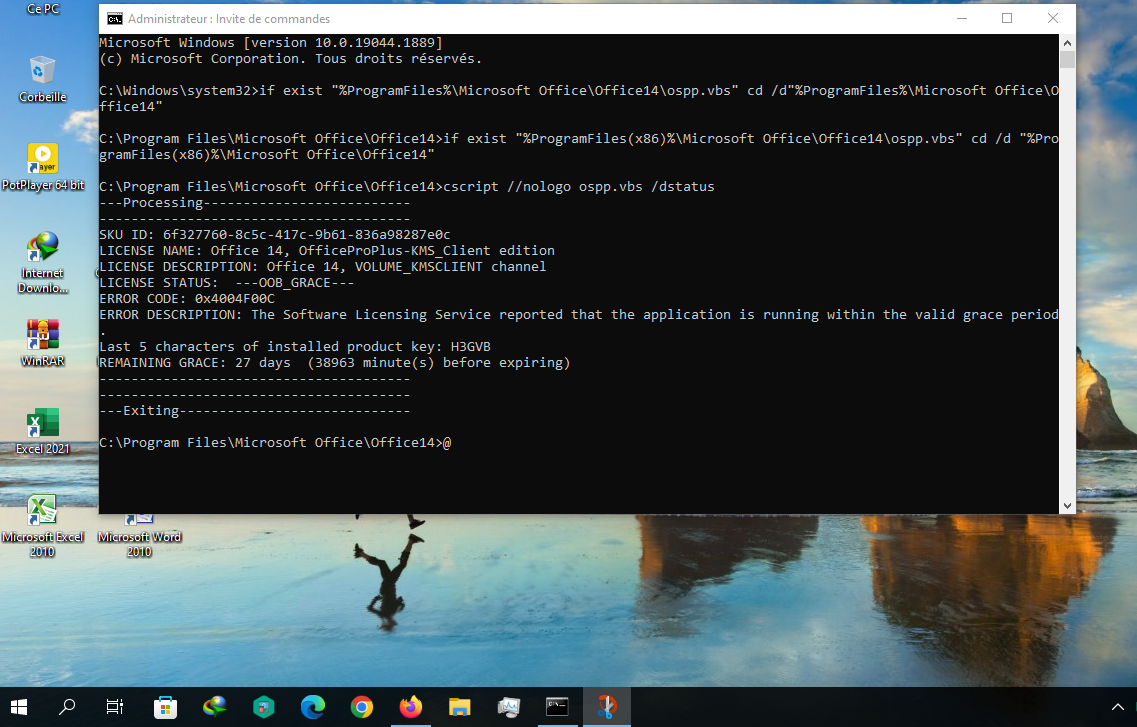Select the Microsoft Word 2010 shortcut
The image size is (1137, 727).
tap(139, 536)
